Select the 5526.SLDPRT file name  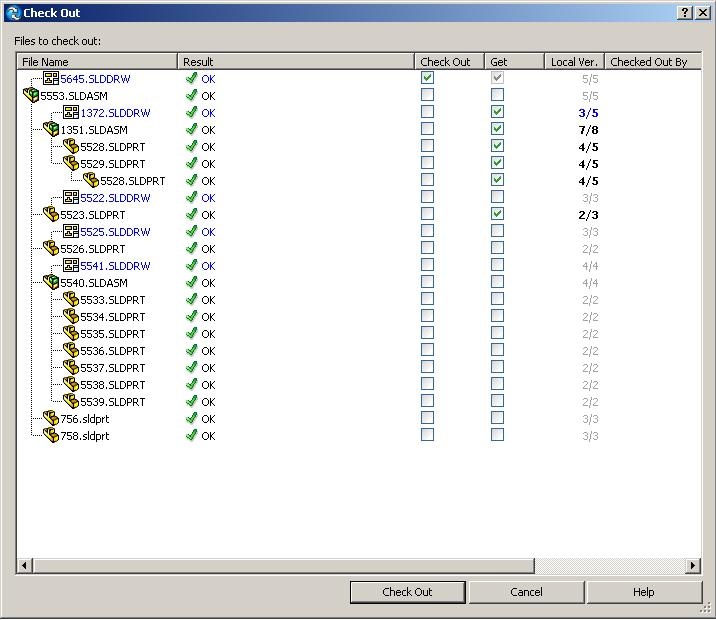point(93,249)
